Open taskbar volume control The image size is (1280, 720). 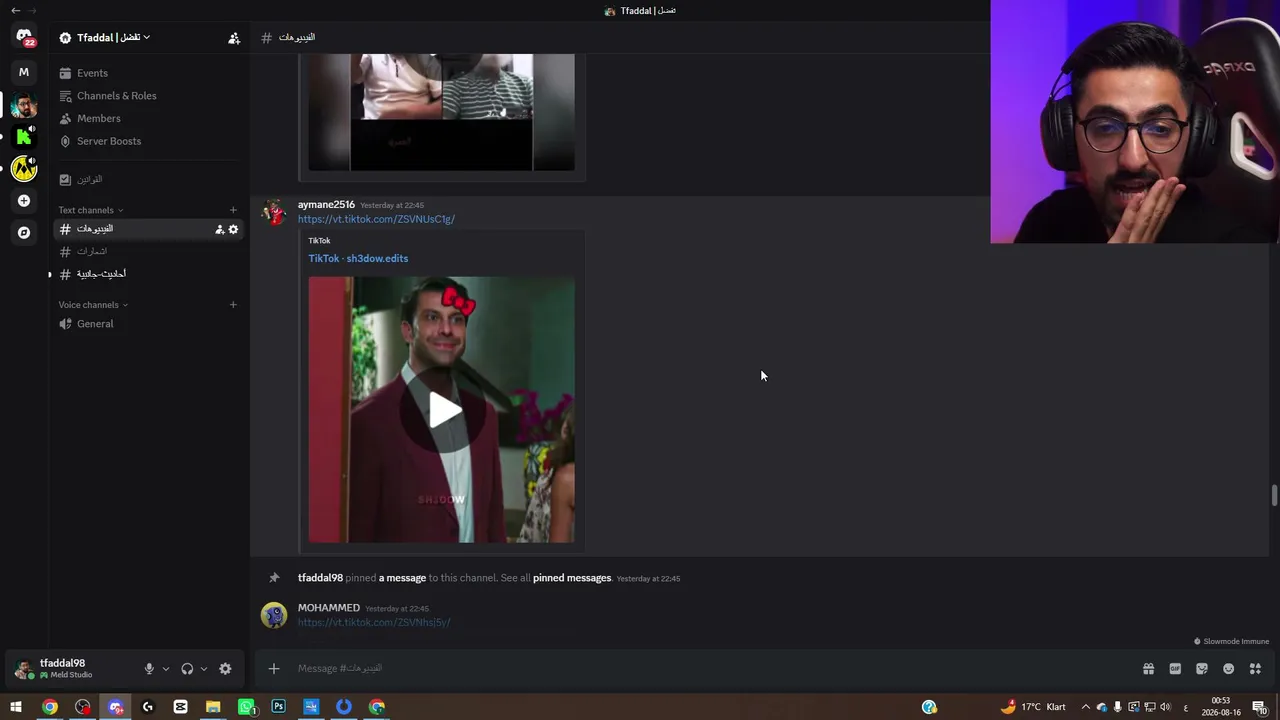pyautogui.click(x=1165, y=707)
